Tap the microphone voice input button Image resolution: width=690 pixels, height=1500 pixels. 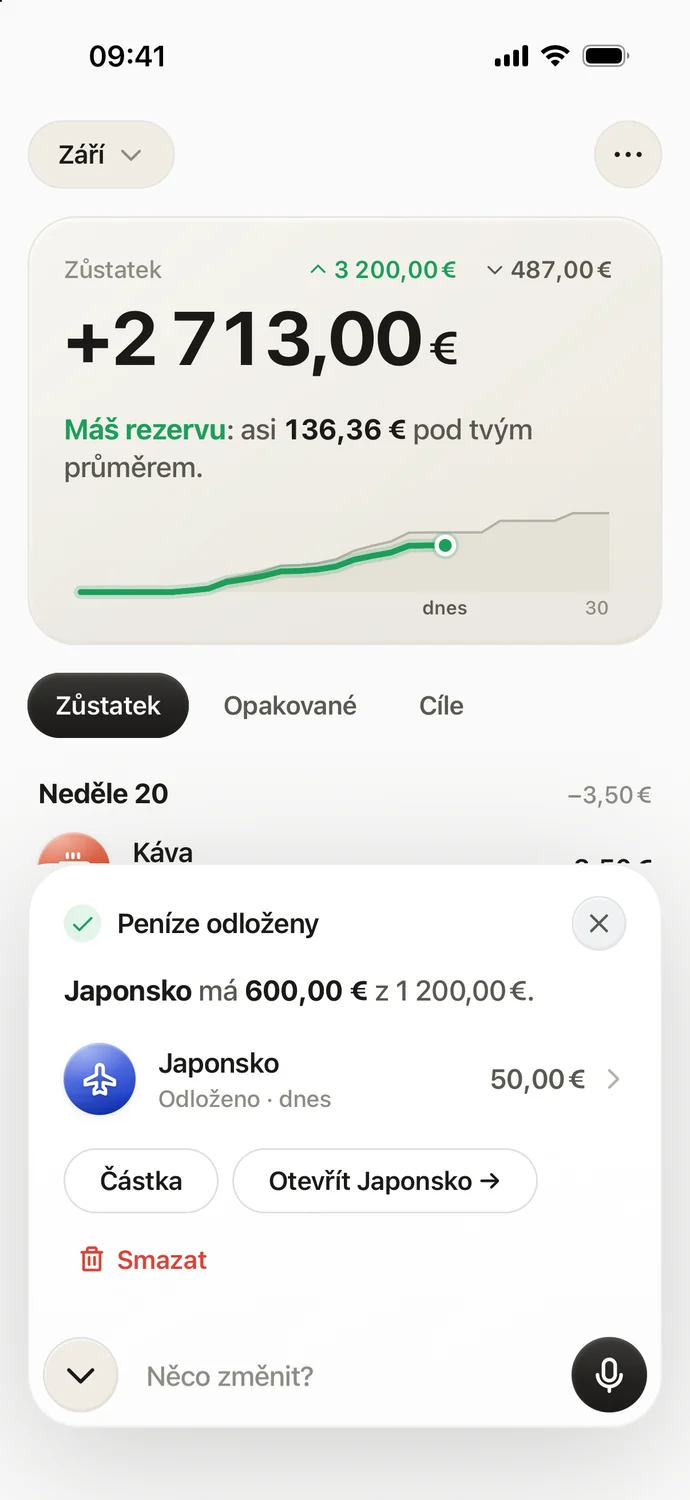(609, 1375)
